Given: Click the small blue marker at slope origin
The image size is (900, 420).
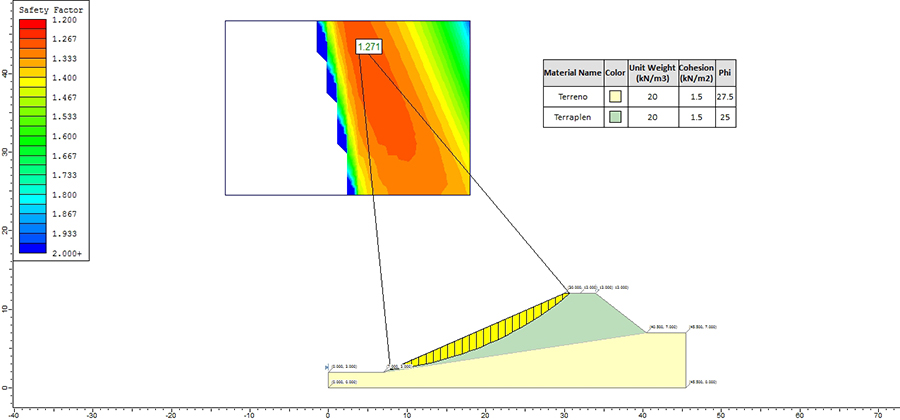Looking at the screenshot, I should [327, 367].
